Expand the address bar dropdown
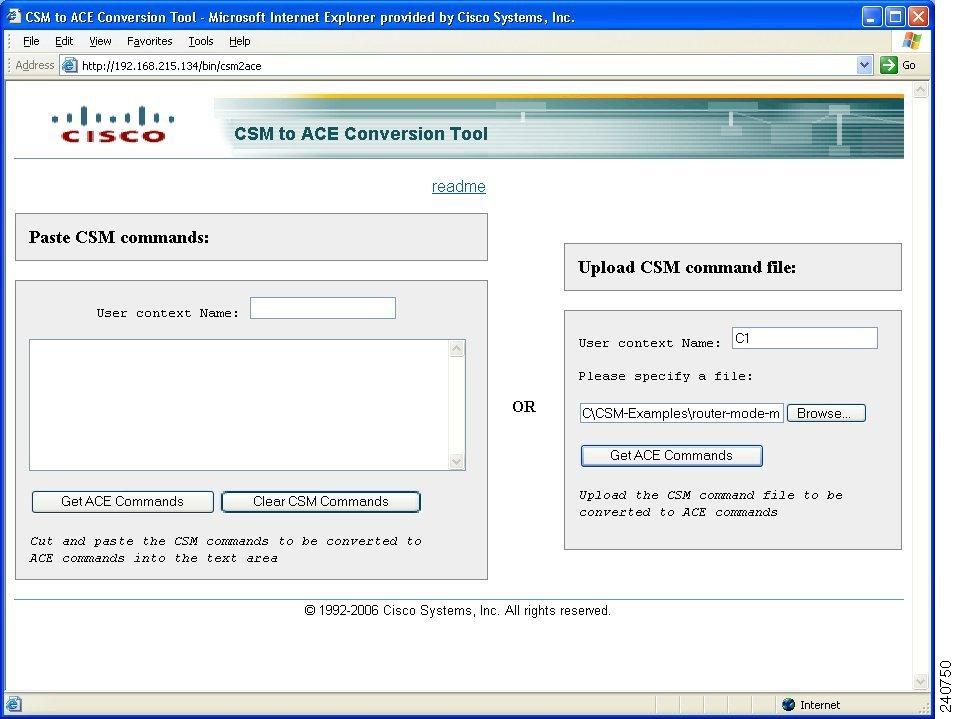The height and width of the screenshot is (719, 954). 865,65
